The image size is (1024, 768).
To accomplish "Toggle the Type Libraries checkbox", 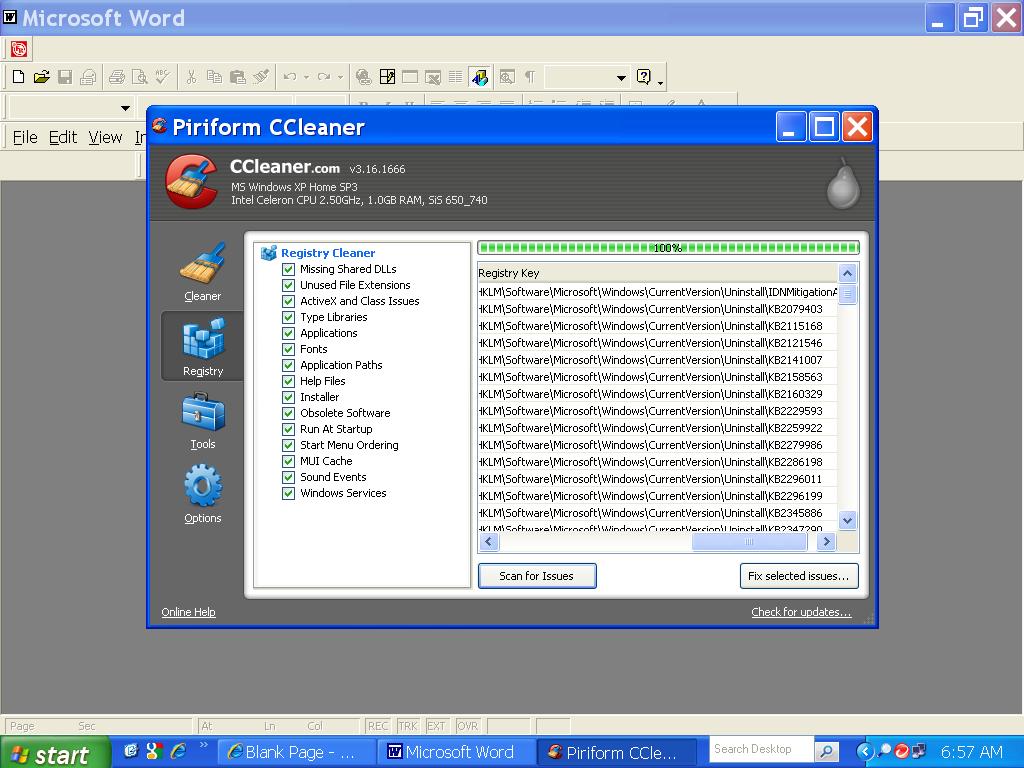I will click(288, 317).
